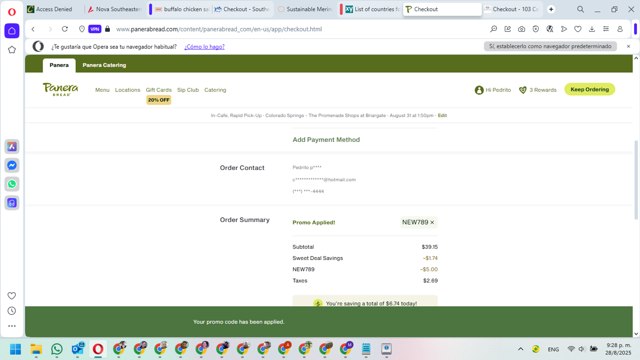
Task: Edit the pick-up order details
Action: [442, 116]
